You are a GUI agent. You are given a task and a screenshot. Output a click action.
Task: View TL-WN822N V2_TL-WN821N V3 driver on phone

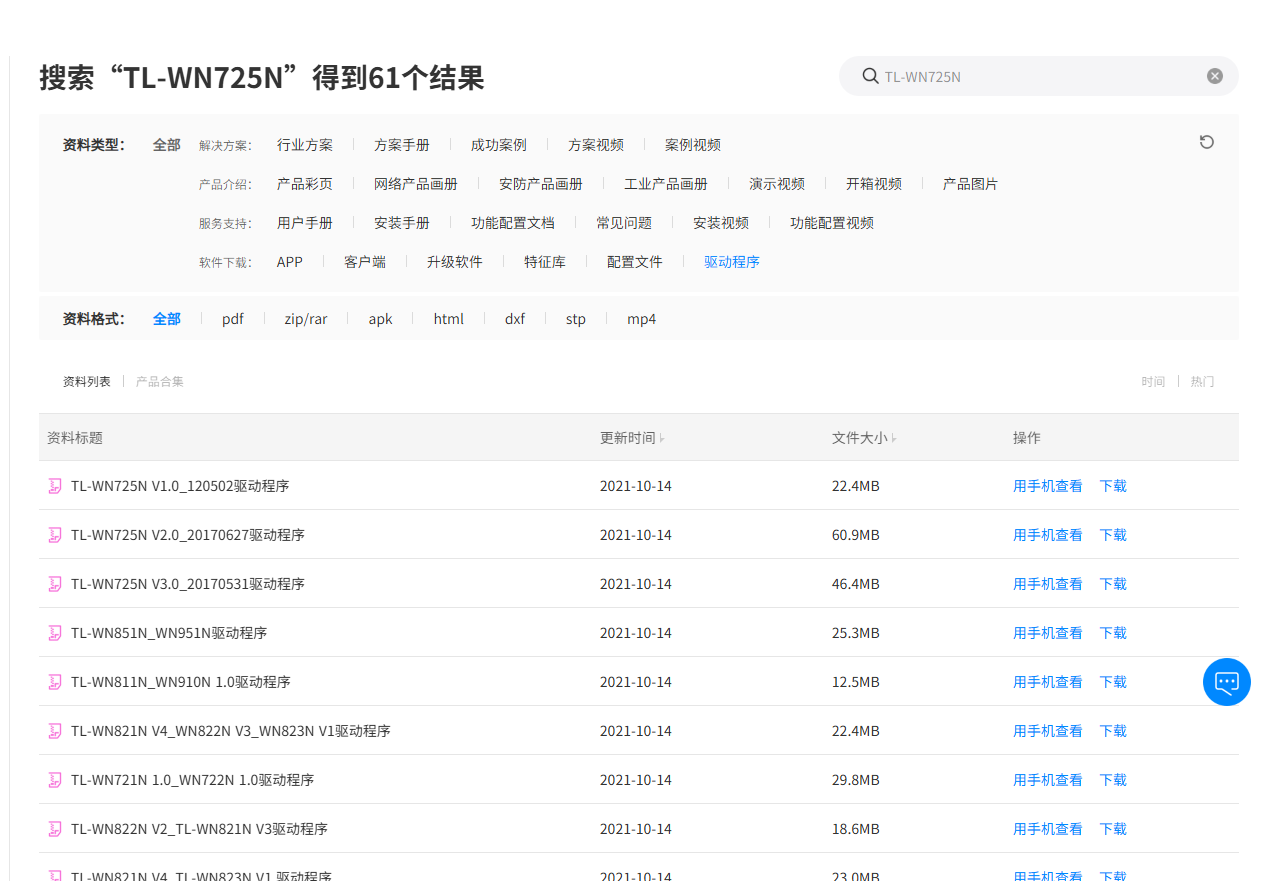coord(1048,829)
